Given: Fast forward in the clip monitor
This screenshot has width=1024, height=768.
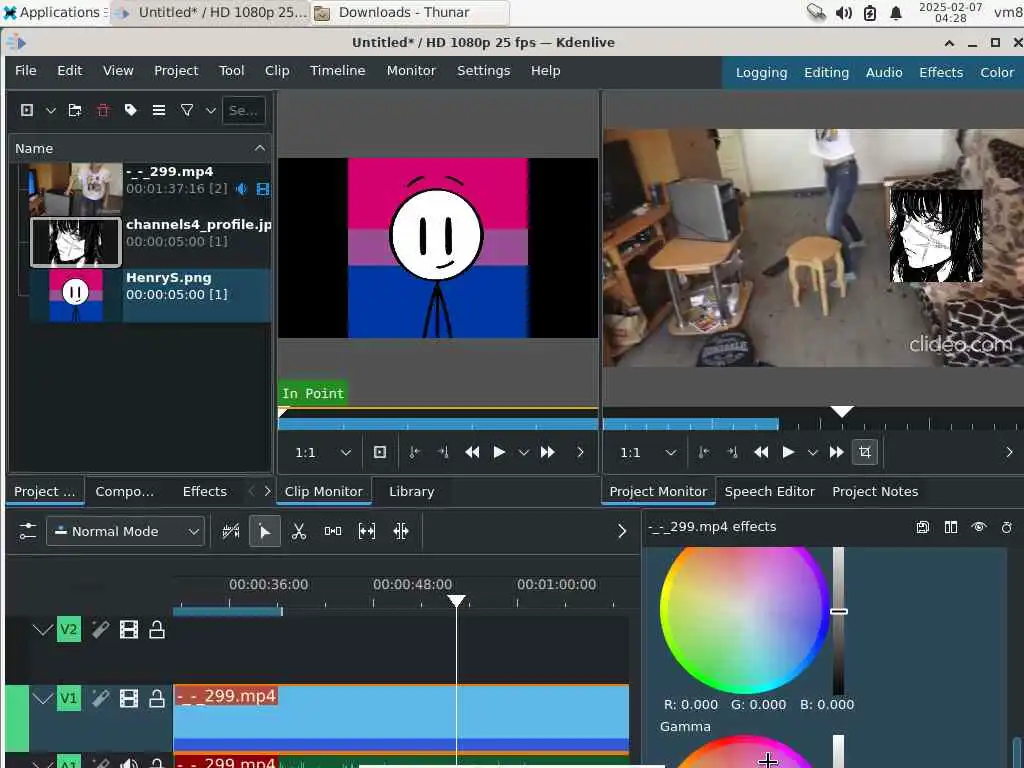Looking at the screenshot, I should (x=547, y=452).
